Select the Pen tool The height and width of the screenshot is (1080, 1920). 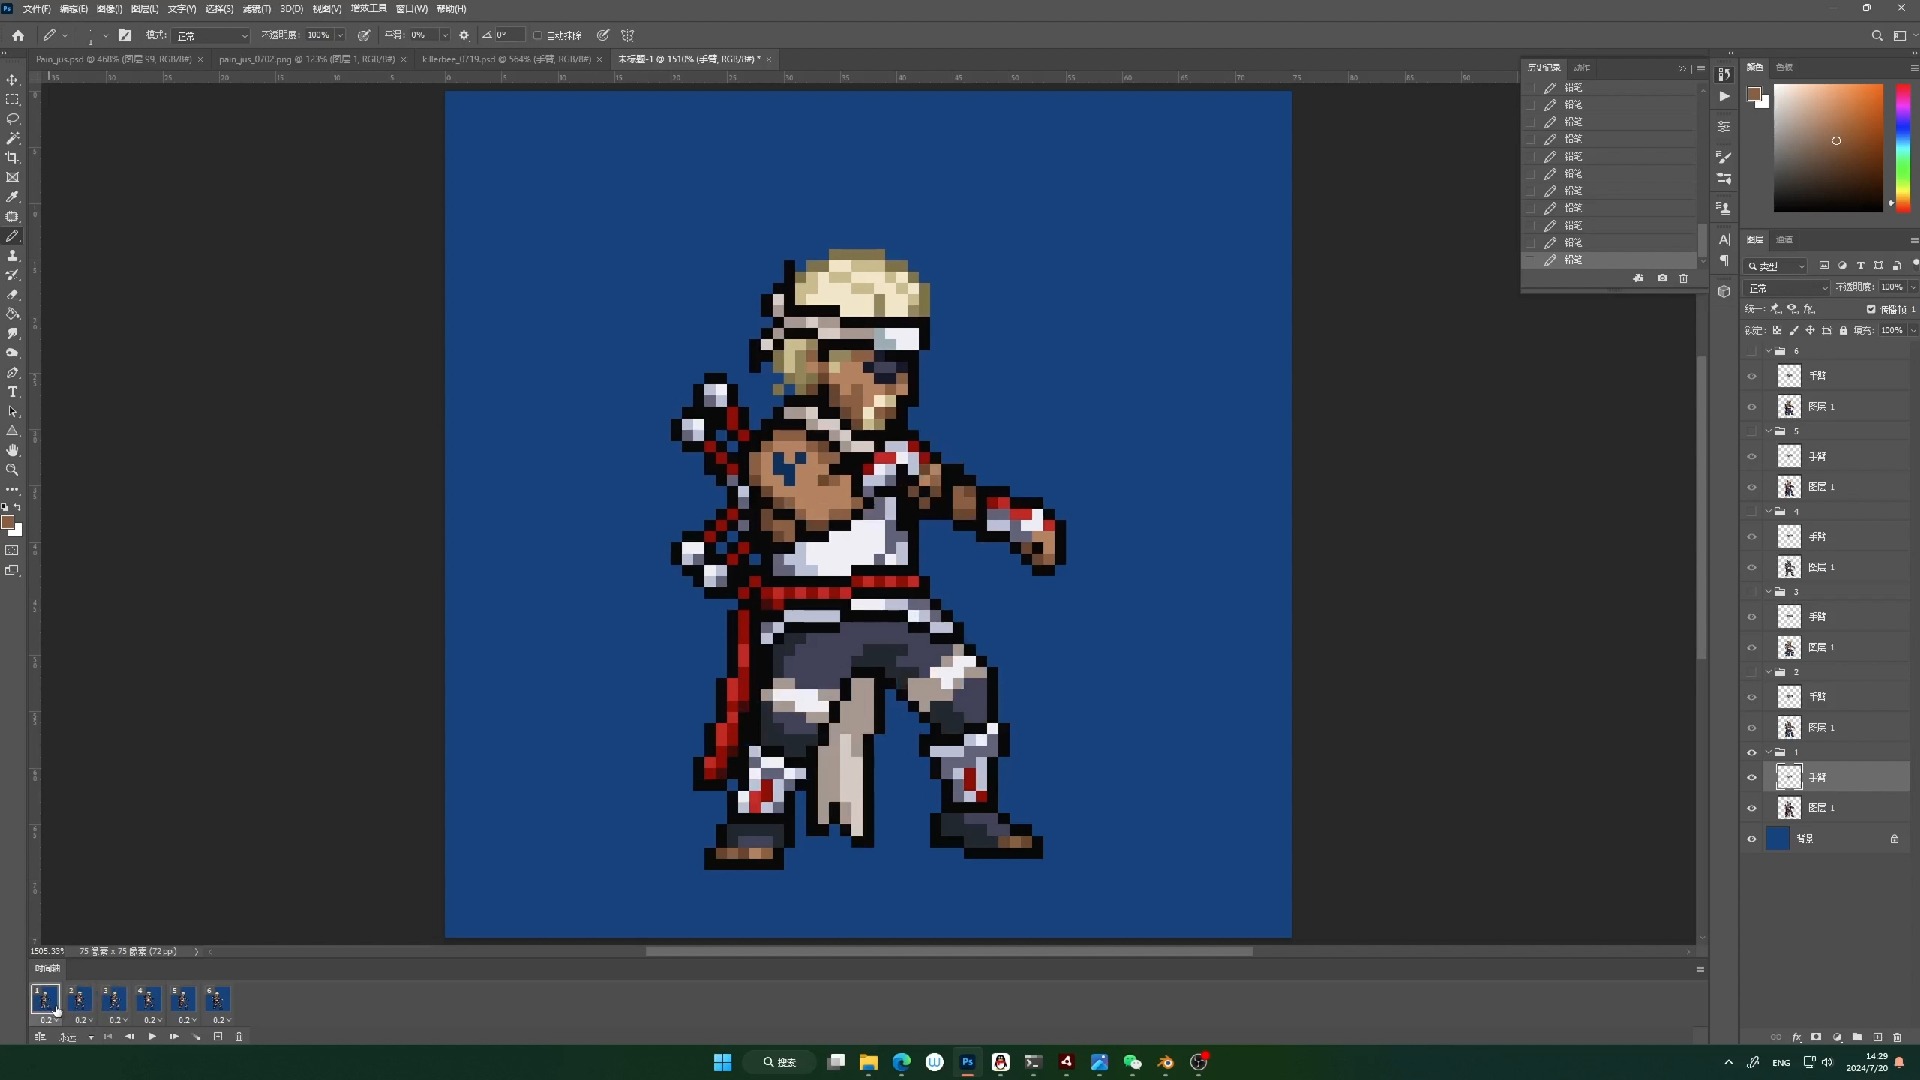[x=13, y=373]
